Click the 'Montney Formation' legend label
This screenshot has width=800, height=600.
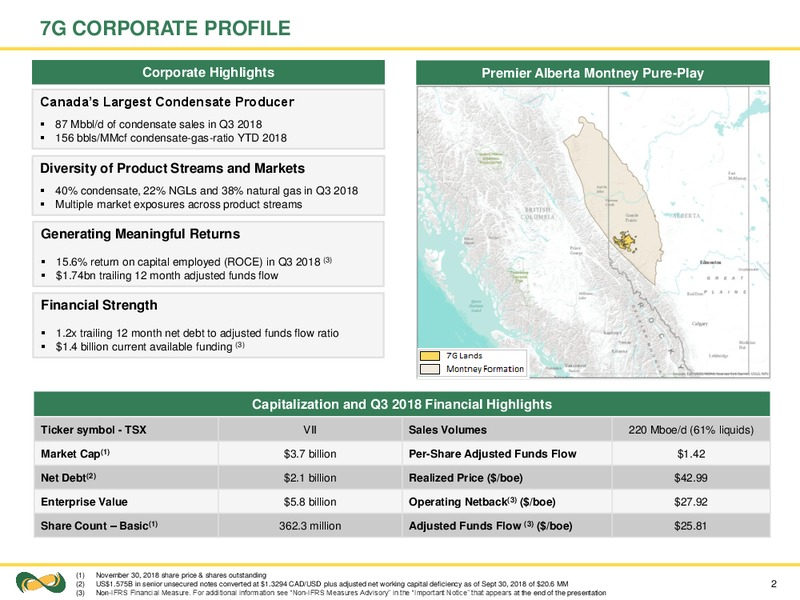coord(485,369)
